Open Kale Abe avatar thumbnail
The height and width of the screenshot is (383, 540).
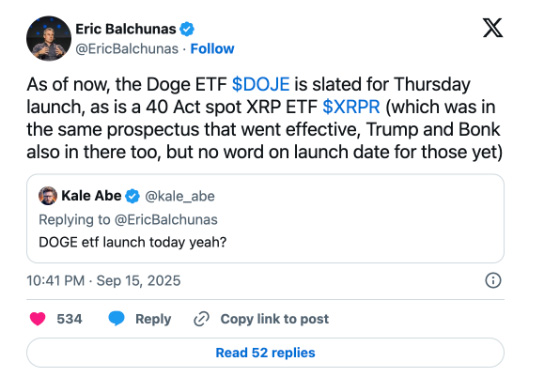click(48, 196)
